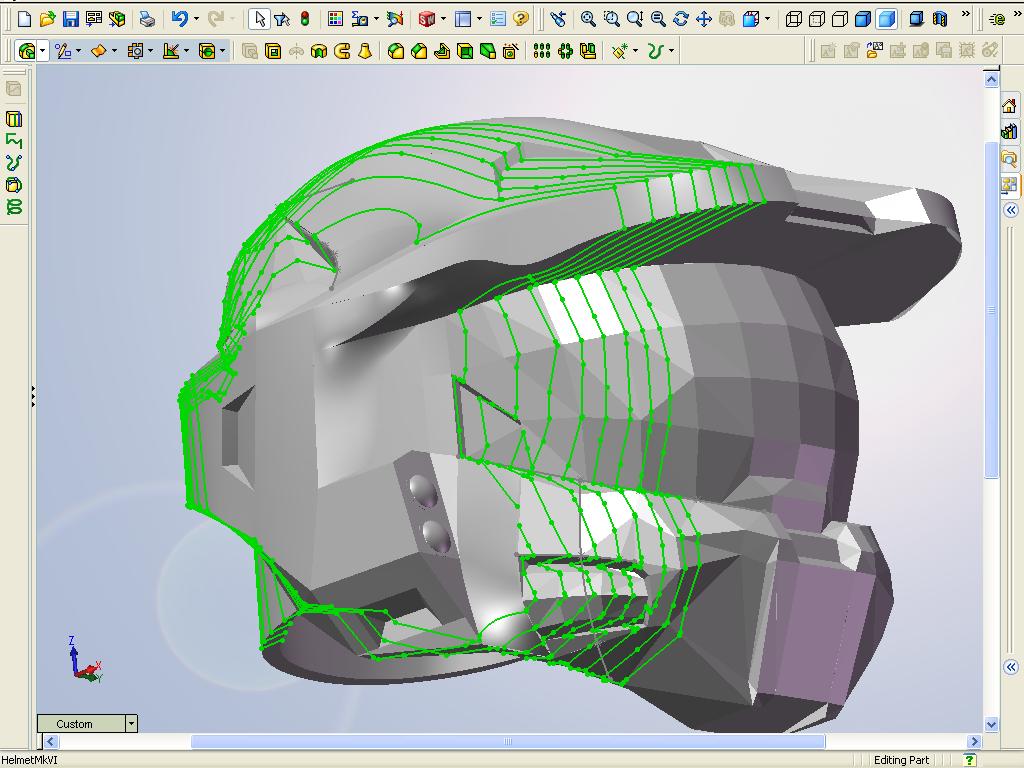Click status bar help question mark
The width and height of the screenshot is (1024, 768).
(970, 760)
